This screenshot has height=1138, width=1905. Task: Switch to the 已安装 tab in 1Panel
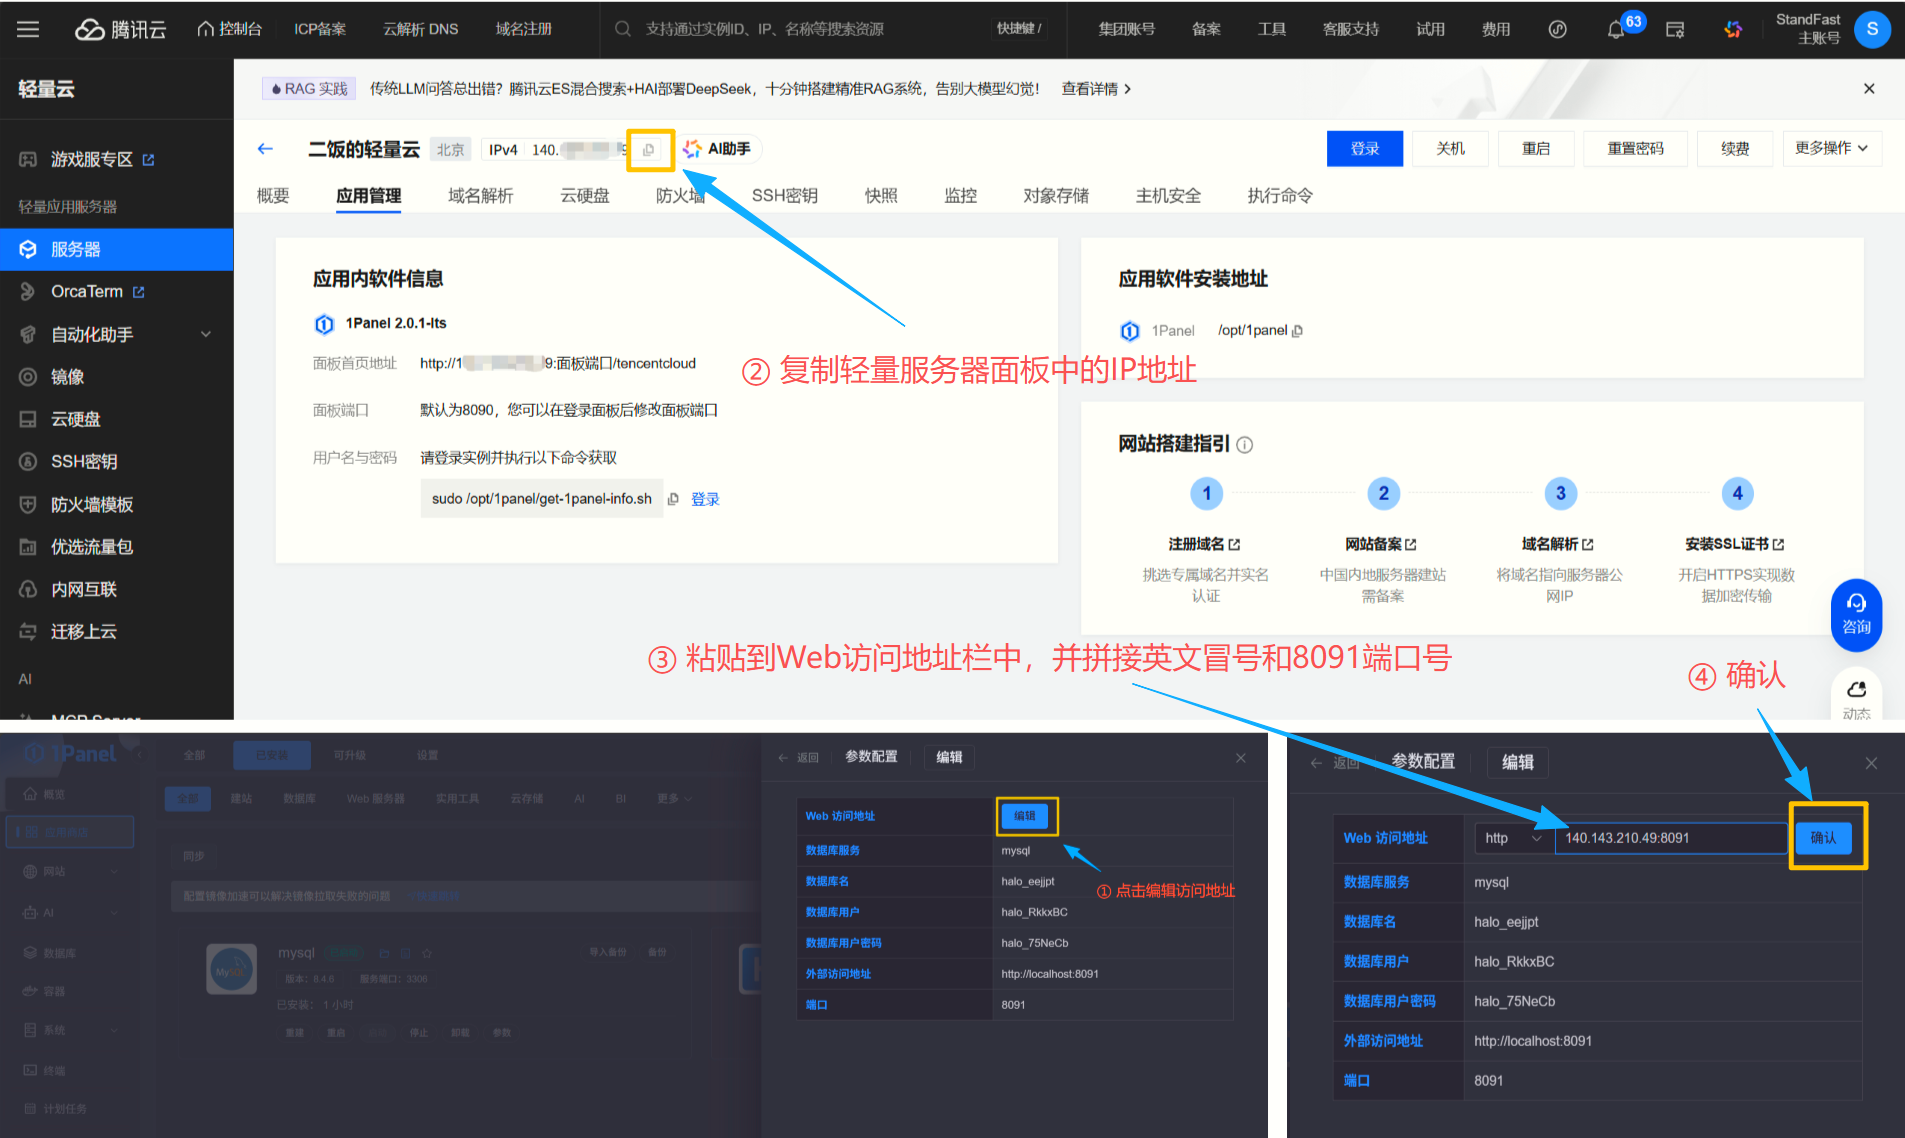pyautogui.click(x=272, y=754)
